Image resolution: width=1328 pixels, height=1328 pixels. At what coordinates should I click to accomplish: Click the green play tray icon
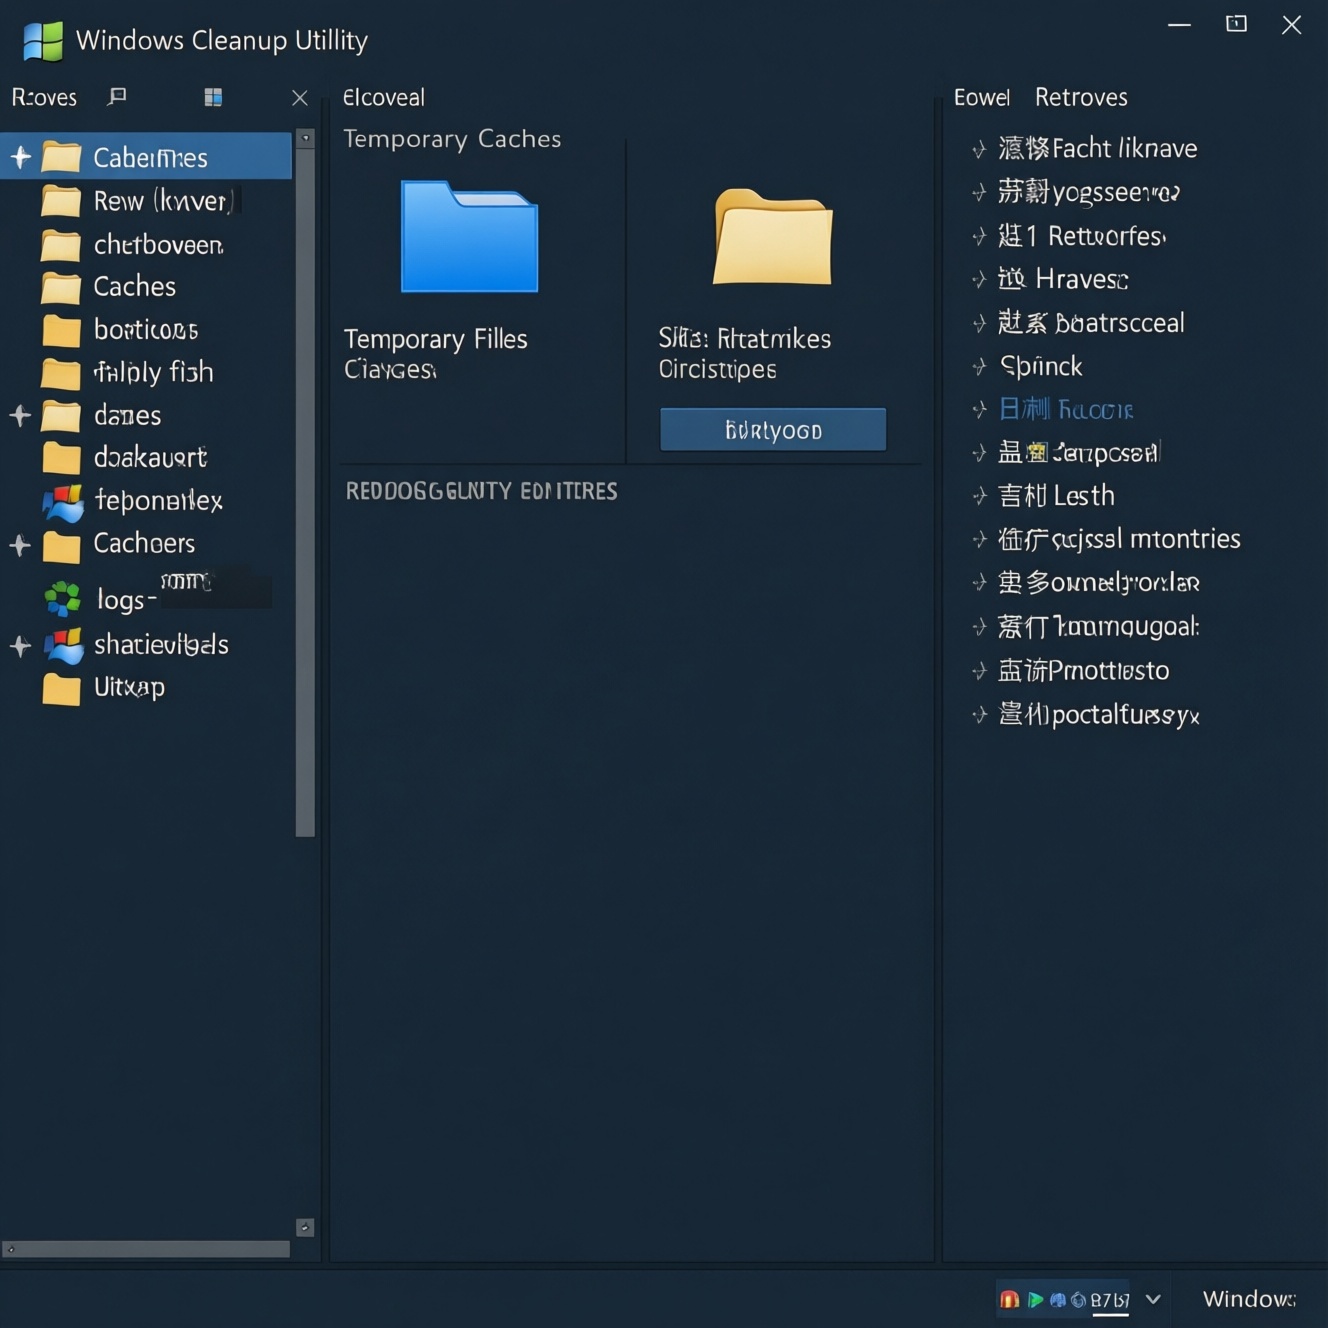coord(1035,1299)
